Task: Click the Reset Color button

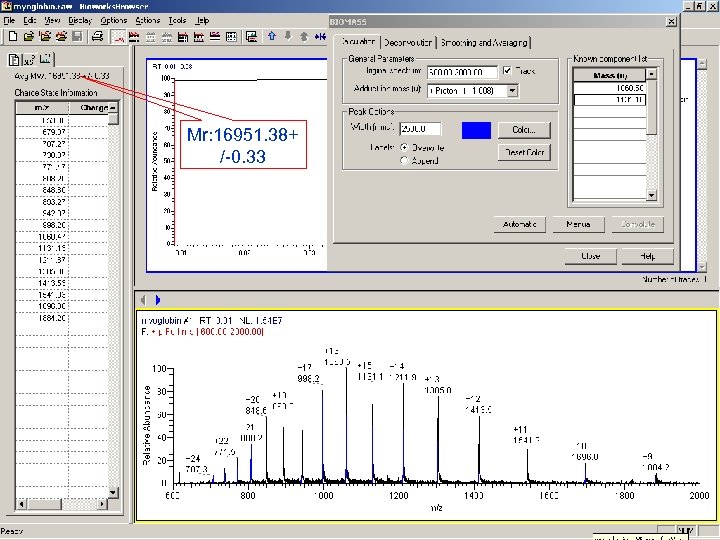Action: pyautogui.click(x=523, y=152)
